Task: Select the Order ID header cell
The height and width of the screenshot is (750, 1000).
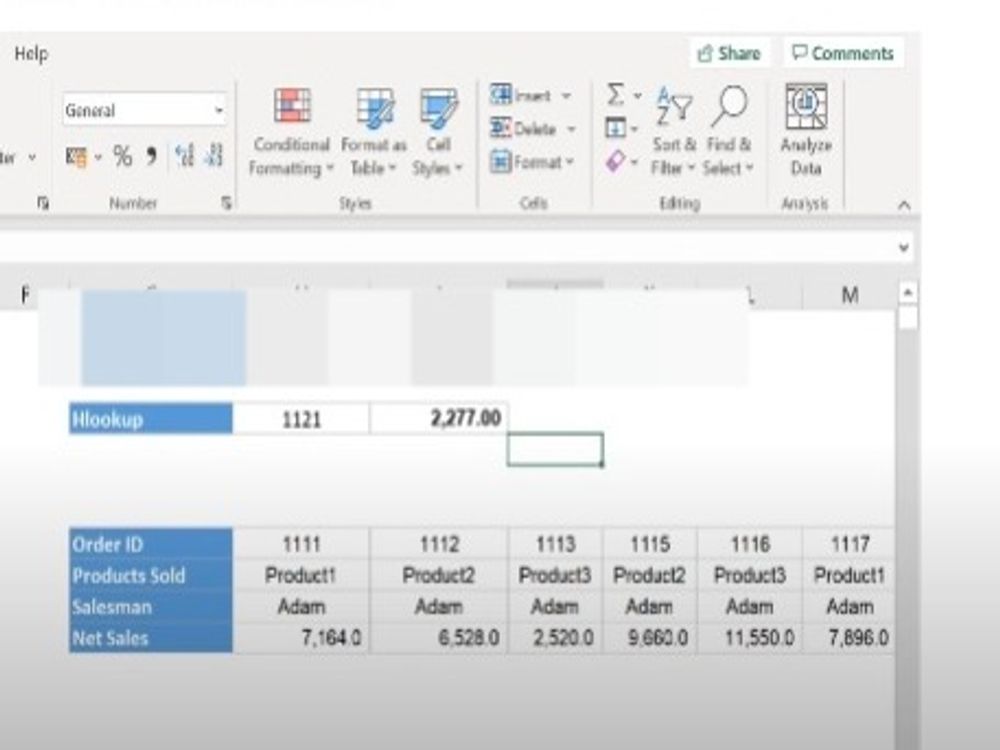Action: [x=151, y=544]
